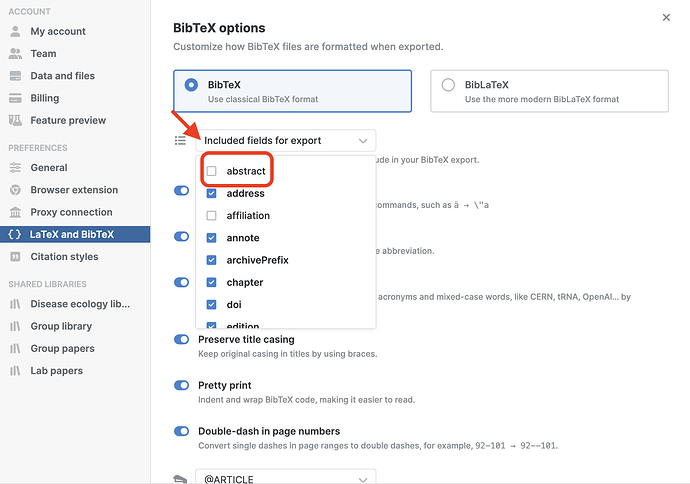Check the affiliation field checkbox
690x484 pixels.
[x=212, y=216]
